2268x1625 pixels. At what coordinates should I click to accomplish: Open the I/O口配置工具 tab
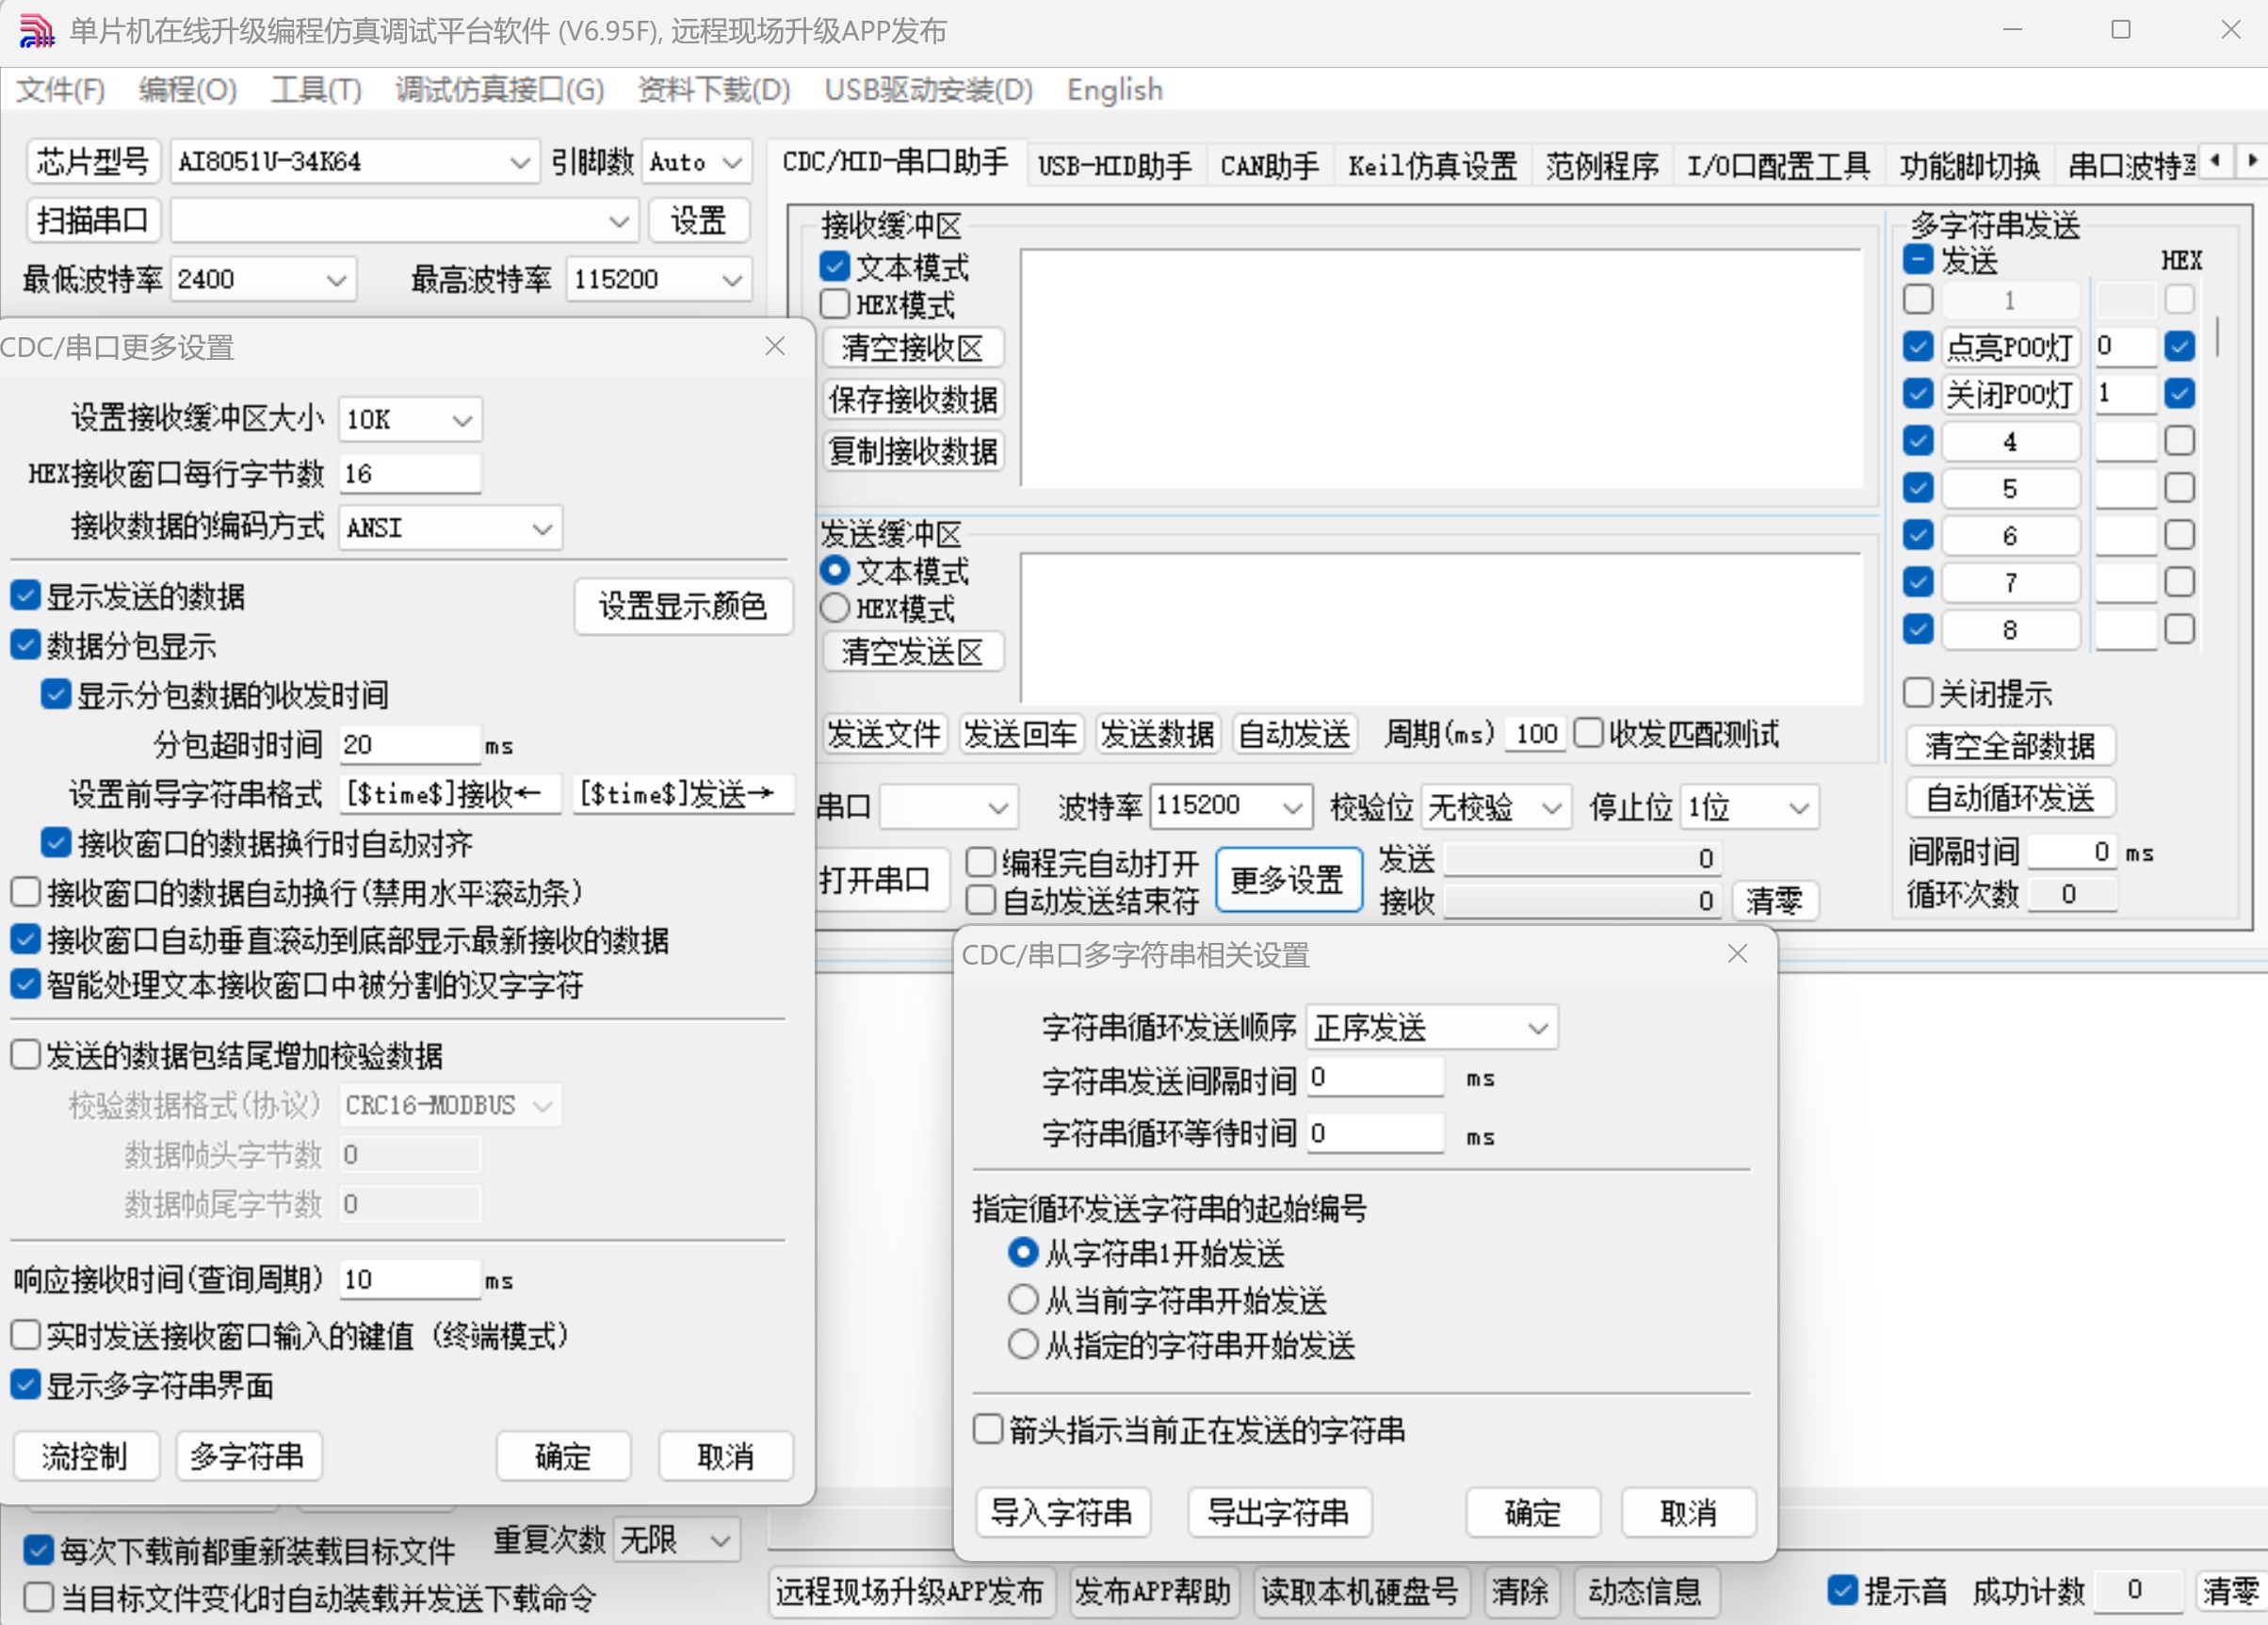pos(1778,165)
